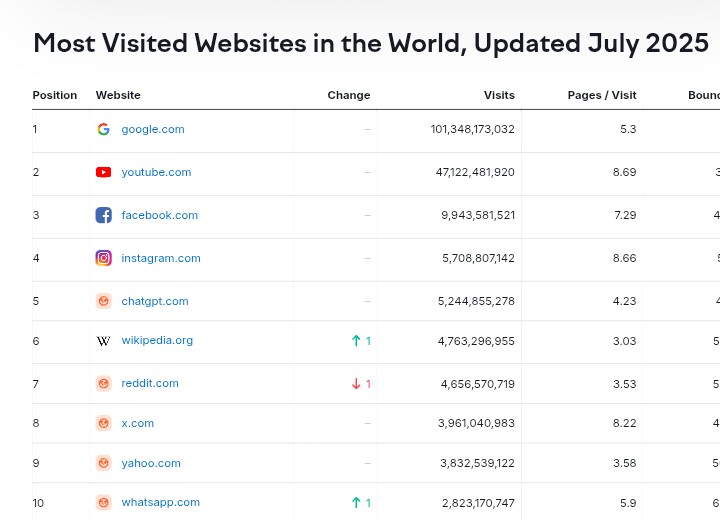The height and width of the screenshot is (520, 720).
Task: Click the Wikipedia W icon
Action: coord(103,341)
